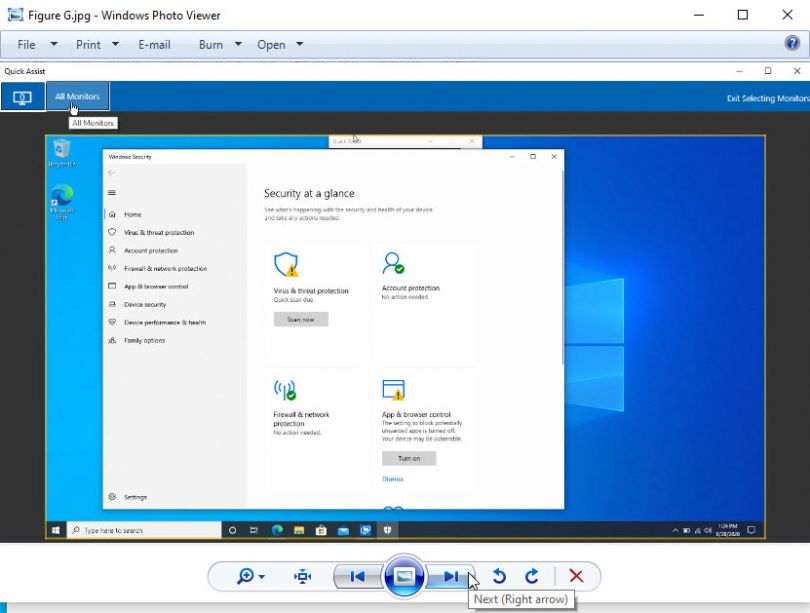Rotate the photo counterclockwise
Image resolution: width=810 pixels, height=613 pixels.
point(499,576)
